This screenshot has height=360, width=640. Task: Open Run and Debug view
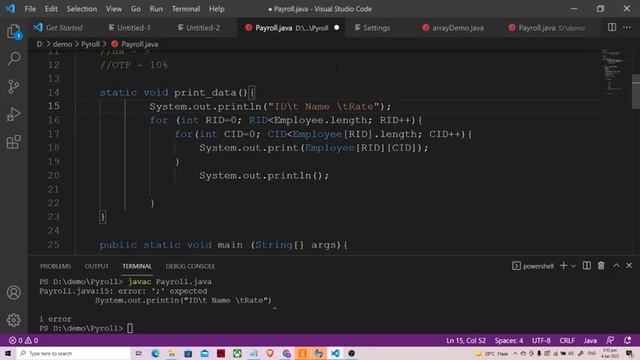(x=13, y=114)
